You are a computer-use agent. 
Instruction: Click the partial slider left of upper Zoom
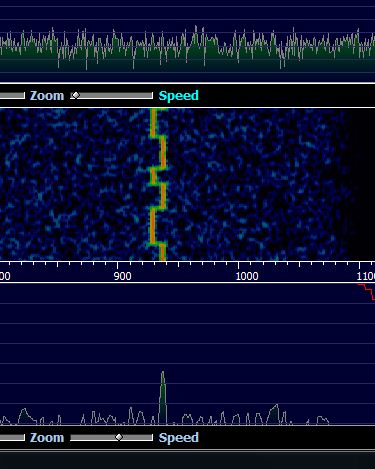coord(12,96)
